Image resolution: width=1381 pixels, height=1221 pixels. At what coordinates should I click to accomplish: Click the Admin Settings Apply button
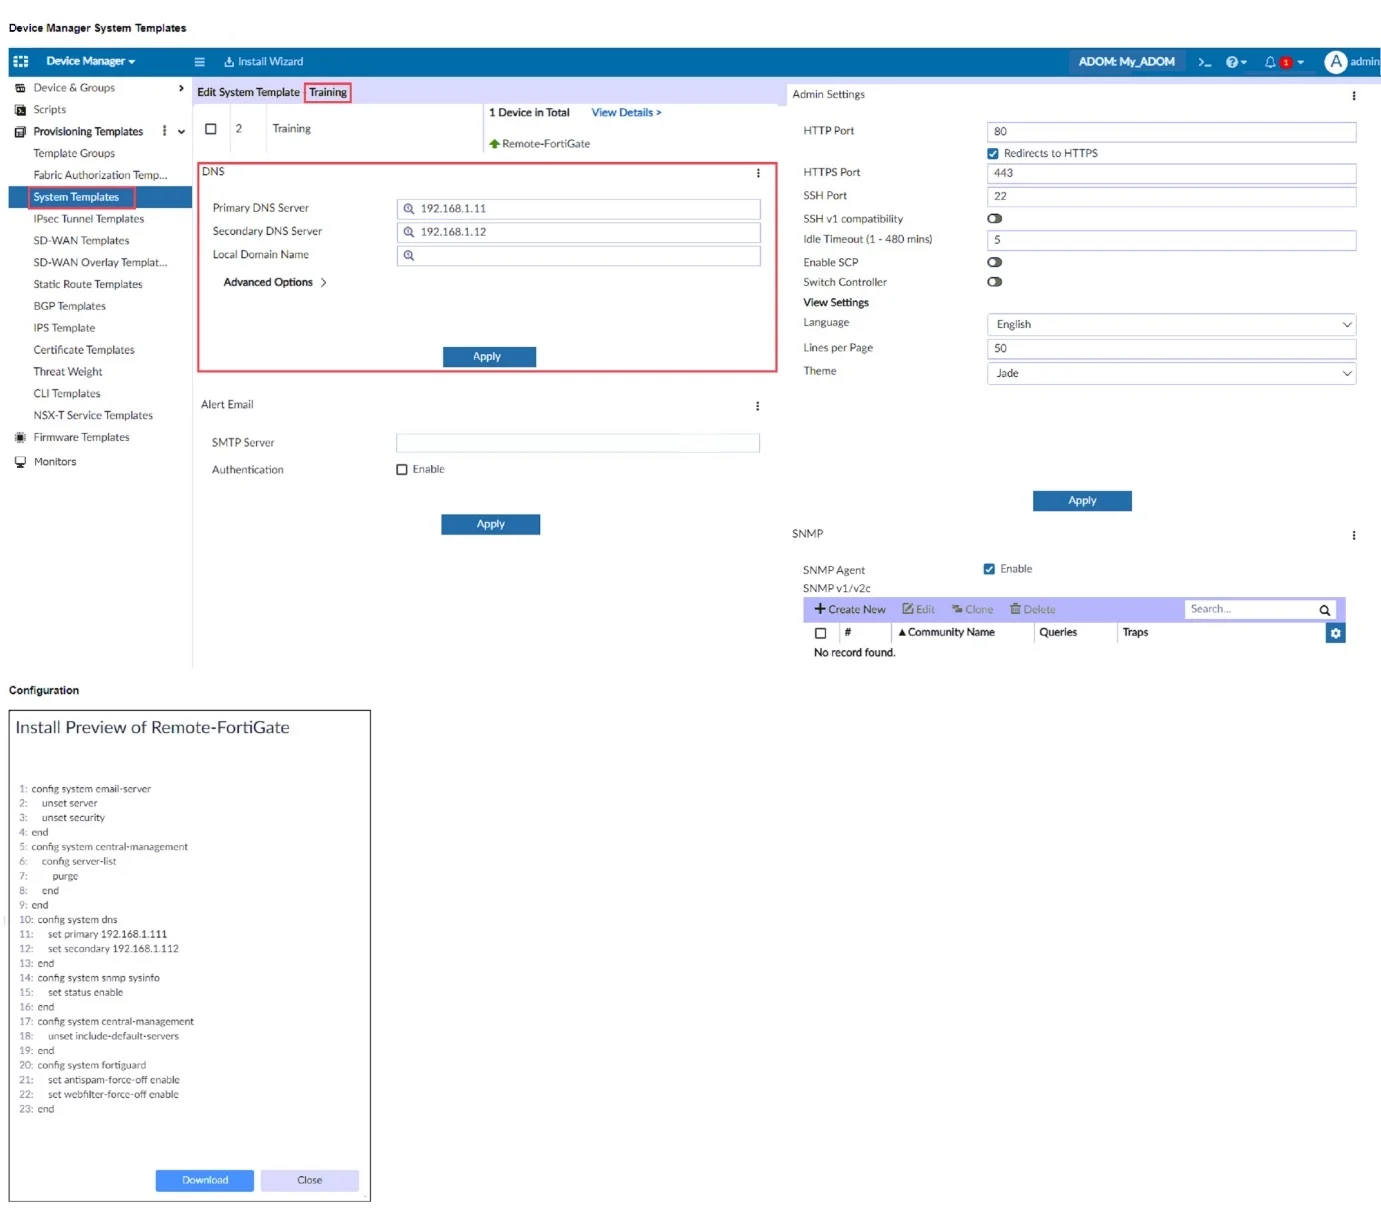pos(1082,501)
